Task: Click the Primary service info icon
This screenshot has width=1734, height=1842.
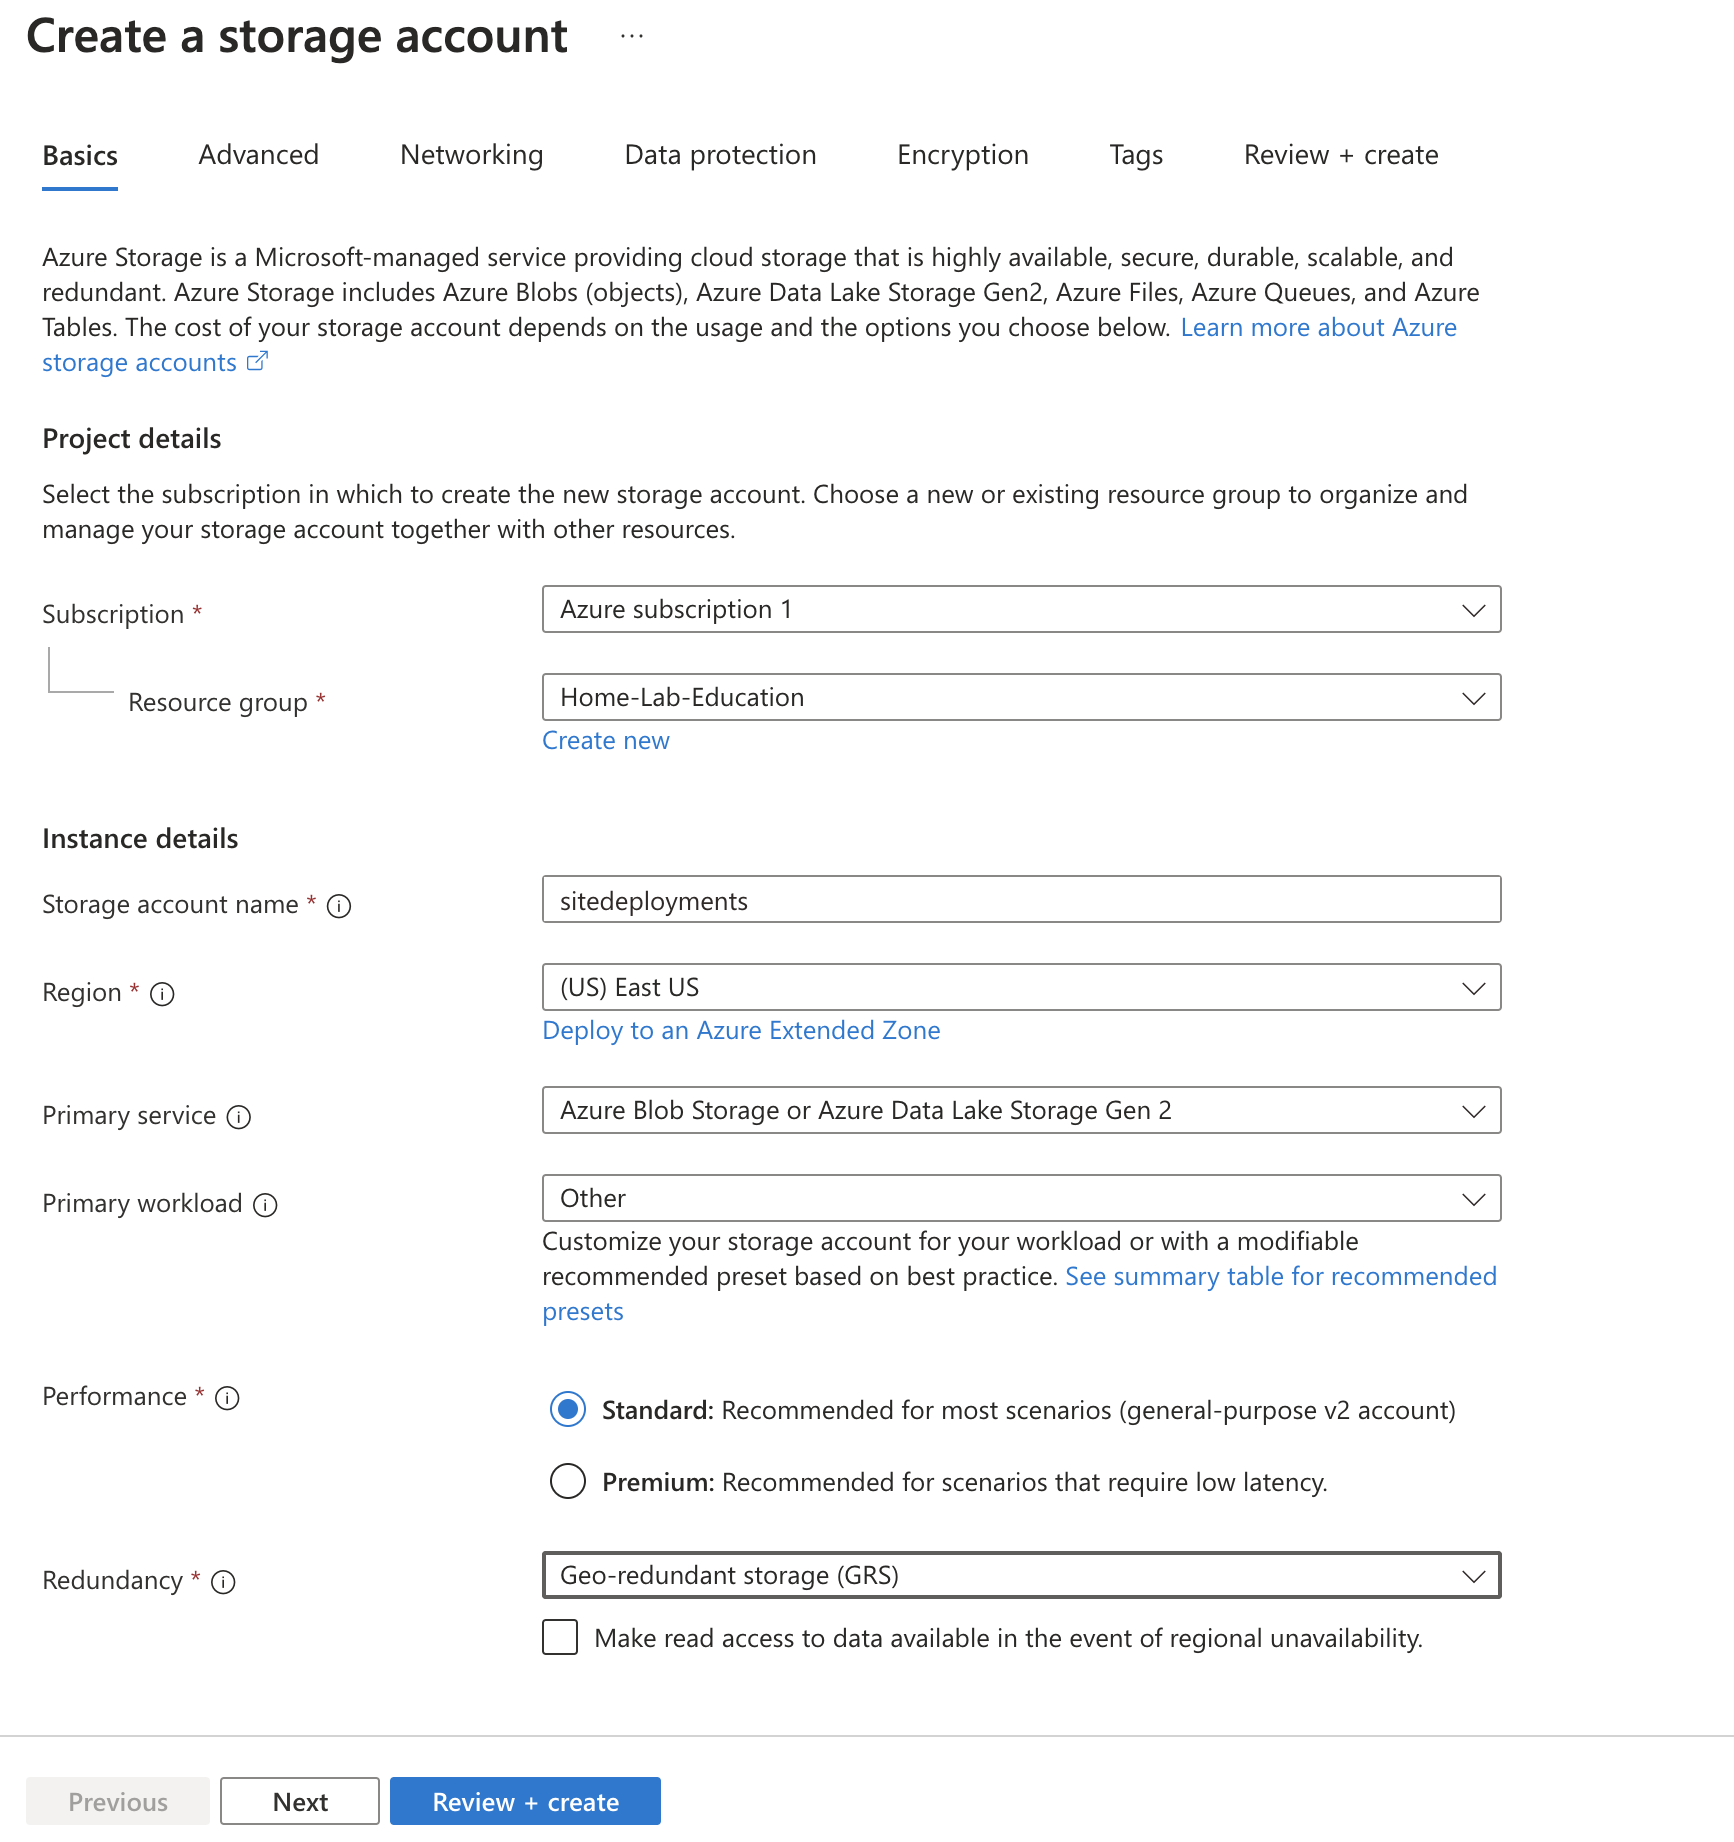Action: [x=239, y=1117]
